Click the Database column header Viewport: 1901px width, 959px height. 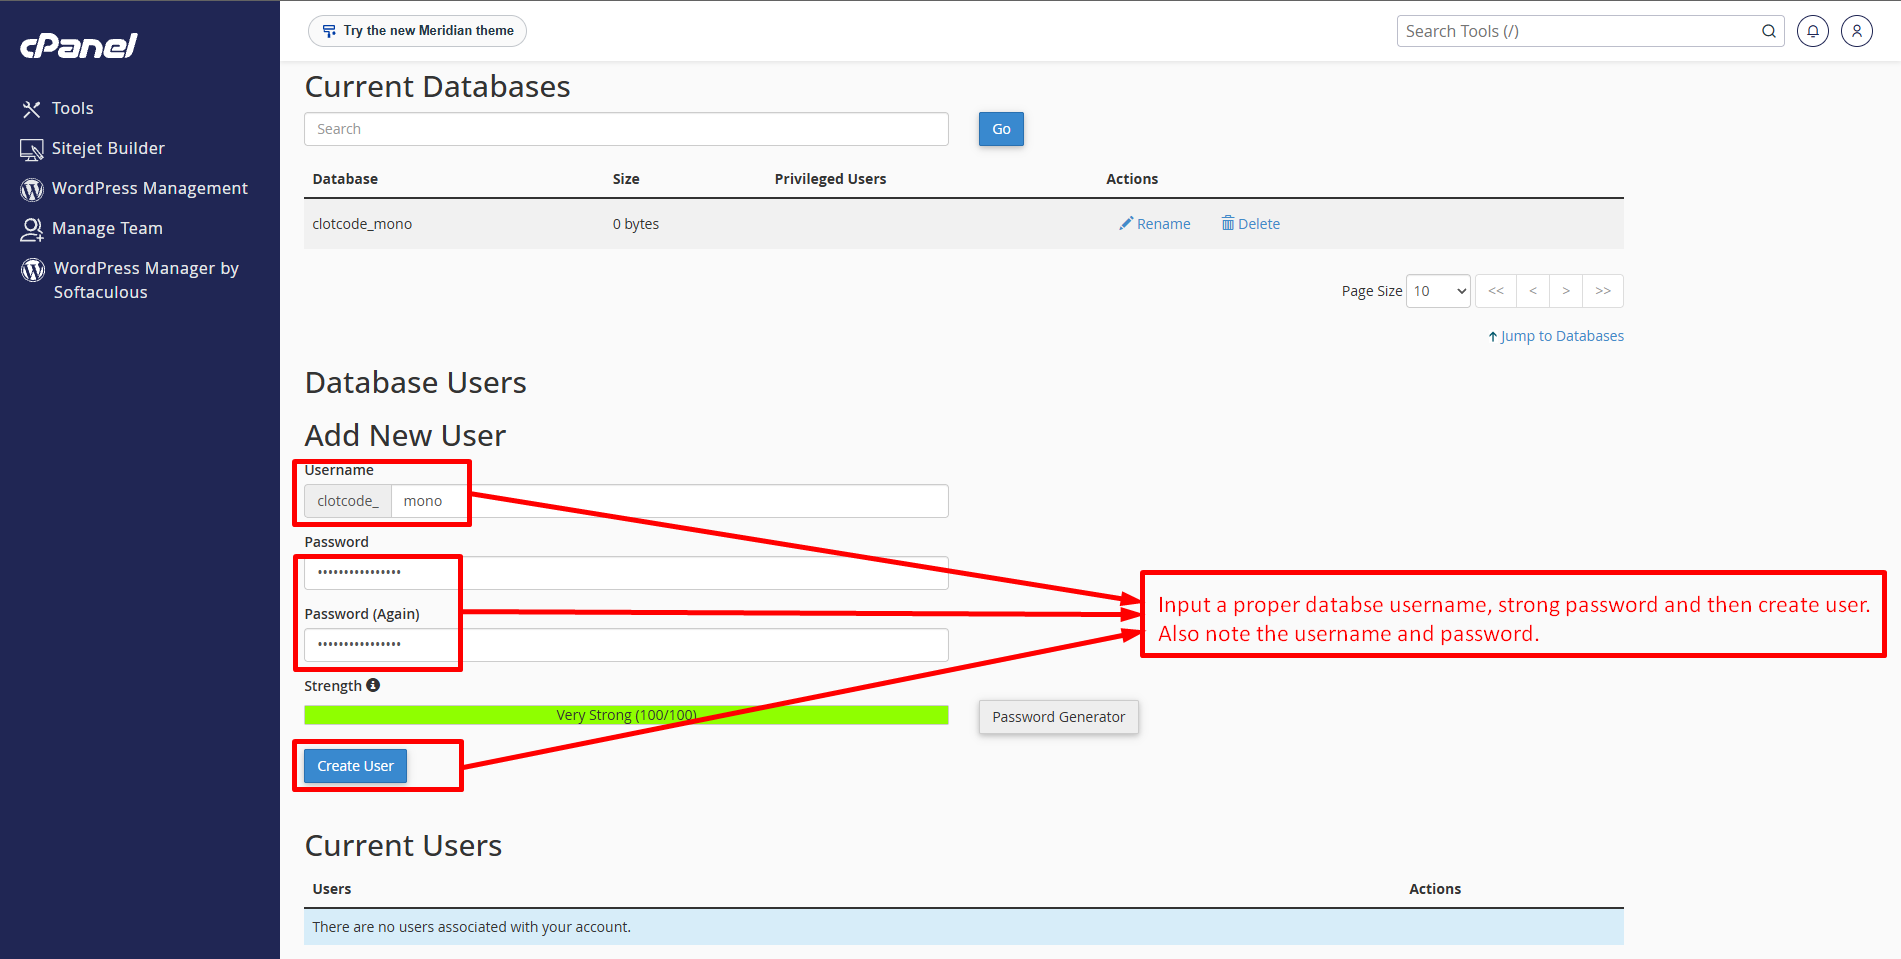(345, 179)
